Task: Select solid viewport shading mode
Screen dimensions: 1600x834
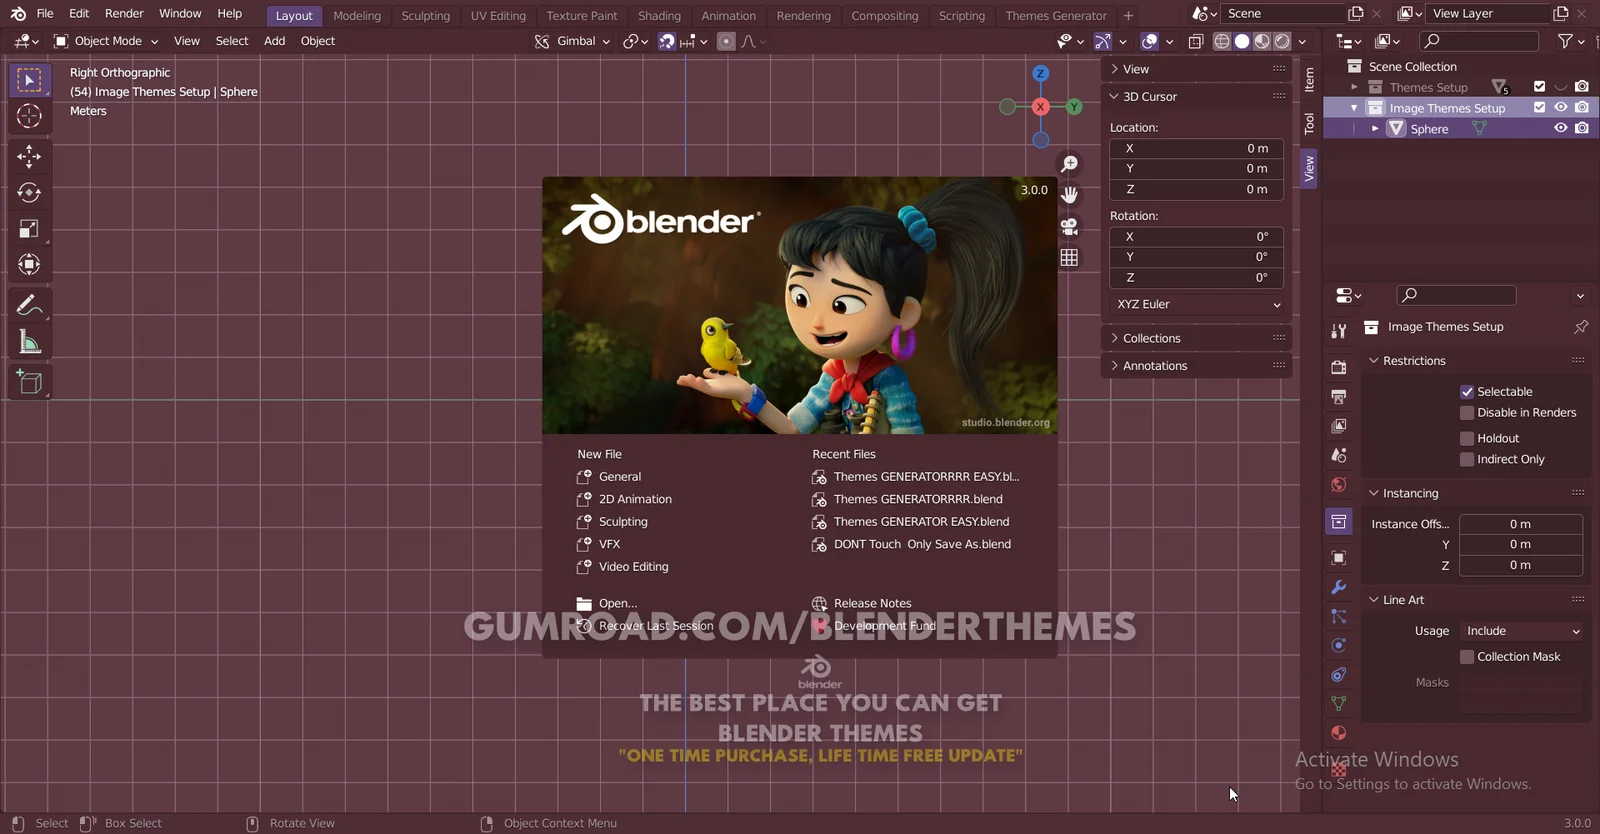Action: (1242, 41)
